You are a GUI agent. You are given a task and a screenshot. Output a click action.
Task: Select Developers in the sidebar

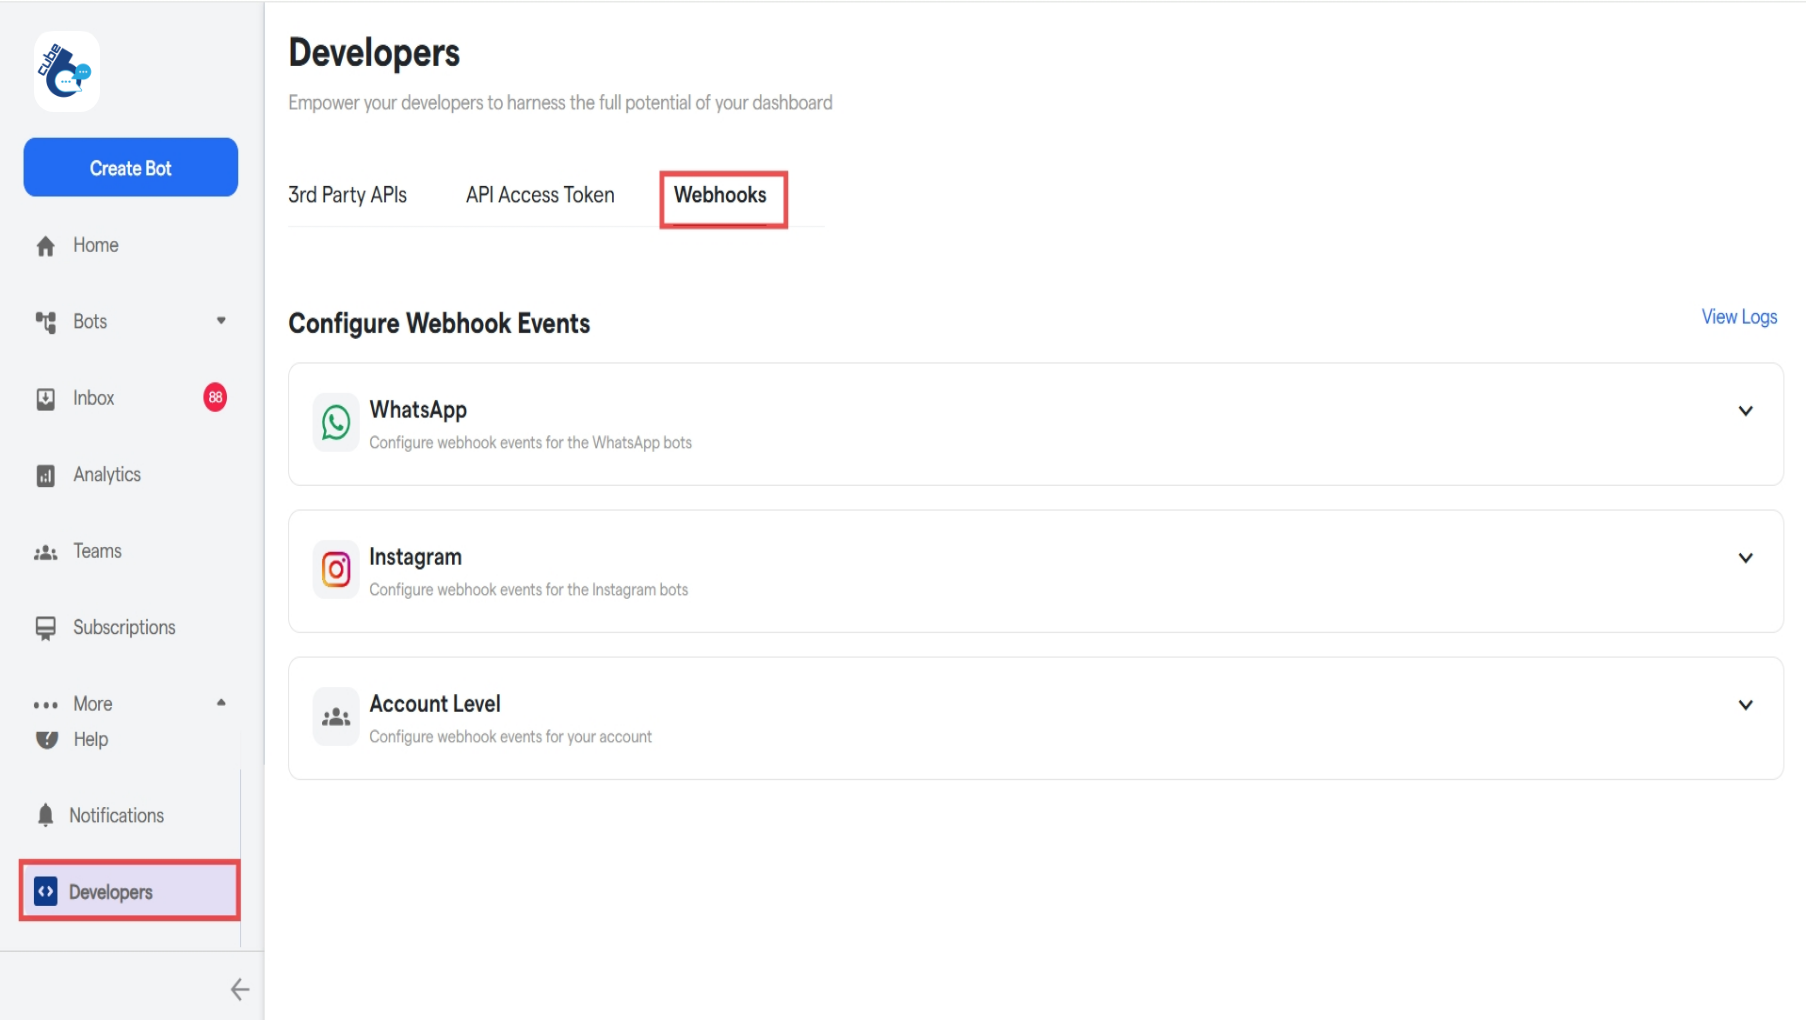pyautogui.click(x=129, y=891)
